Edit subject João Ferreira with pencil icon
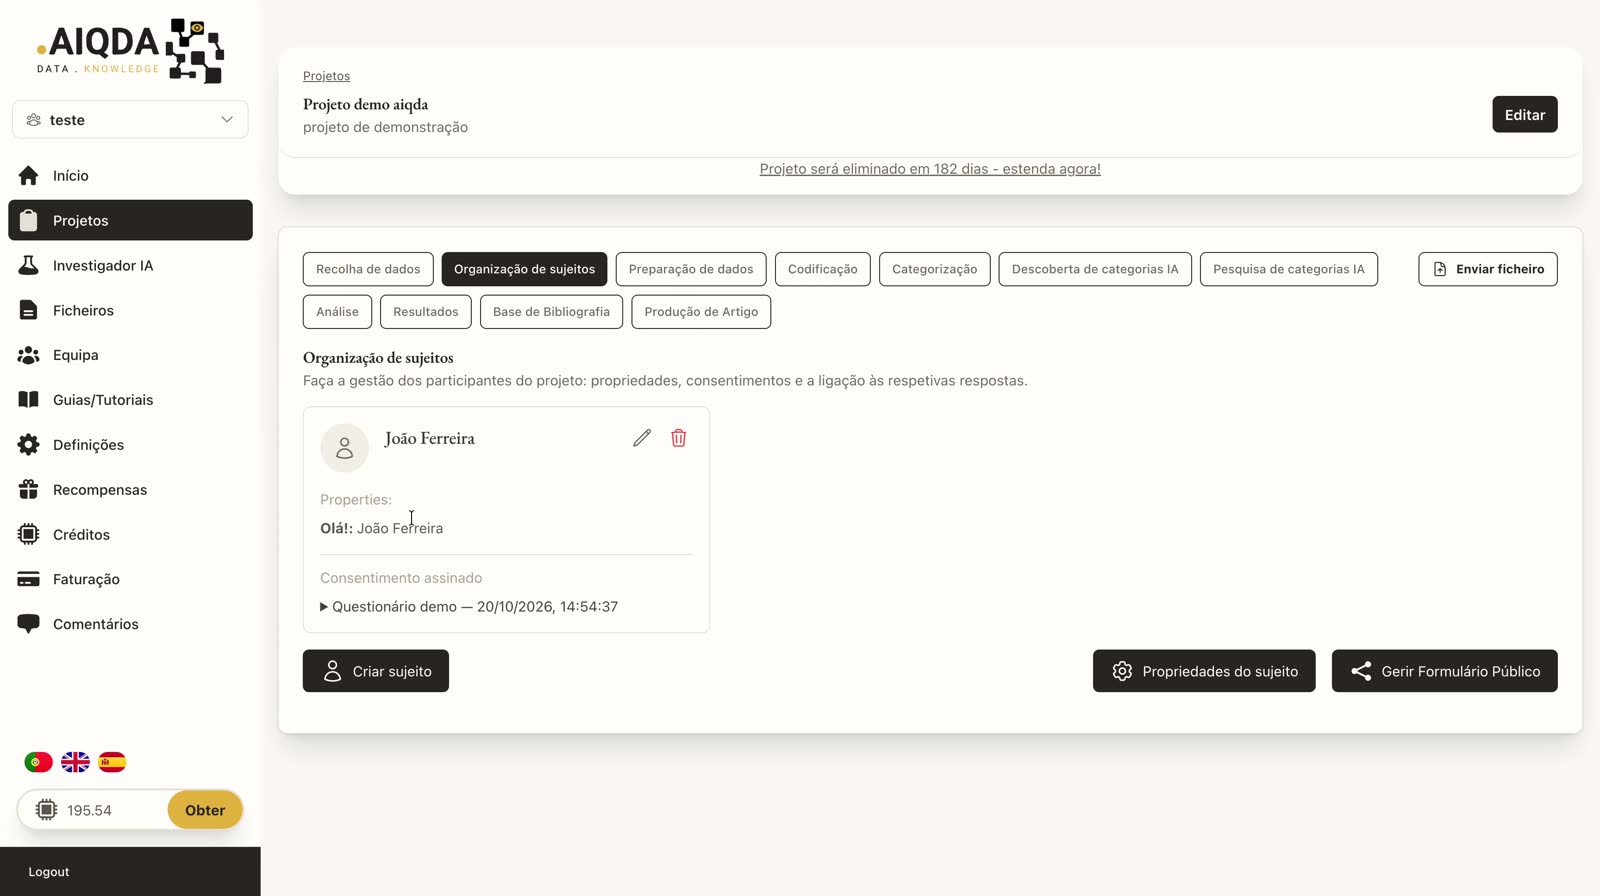The image size is (1600, 896). click(642, 438)
